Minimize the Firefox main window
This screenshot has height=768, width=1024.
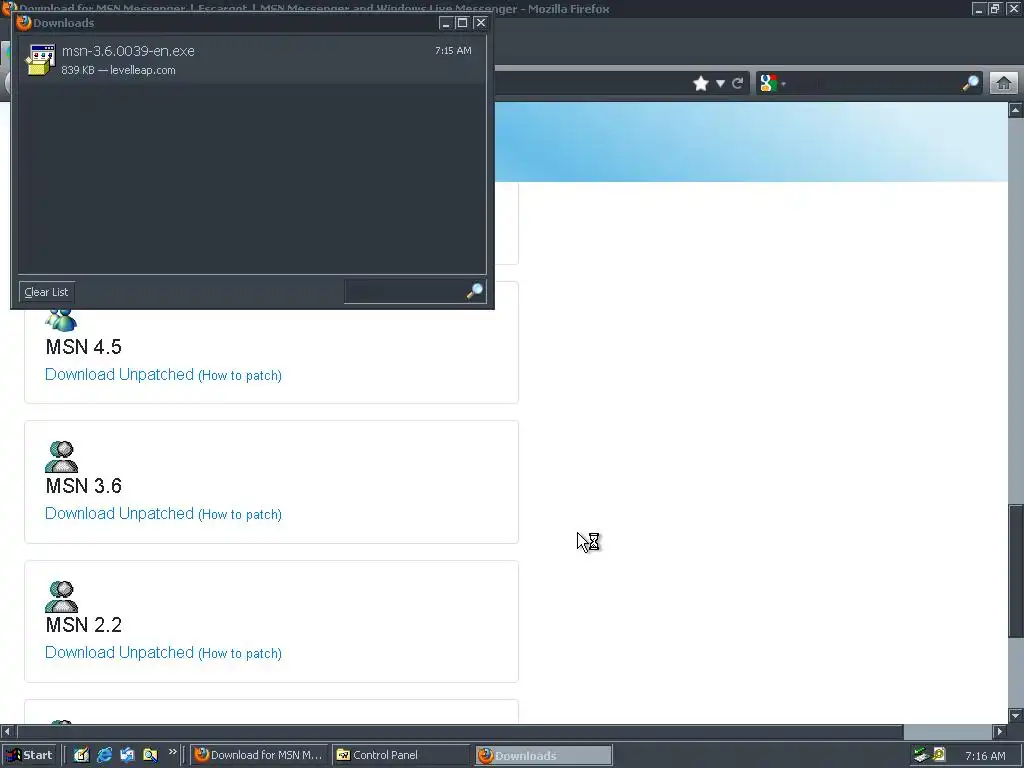coord(978,8)
